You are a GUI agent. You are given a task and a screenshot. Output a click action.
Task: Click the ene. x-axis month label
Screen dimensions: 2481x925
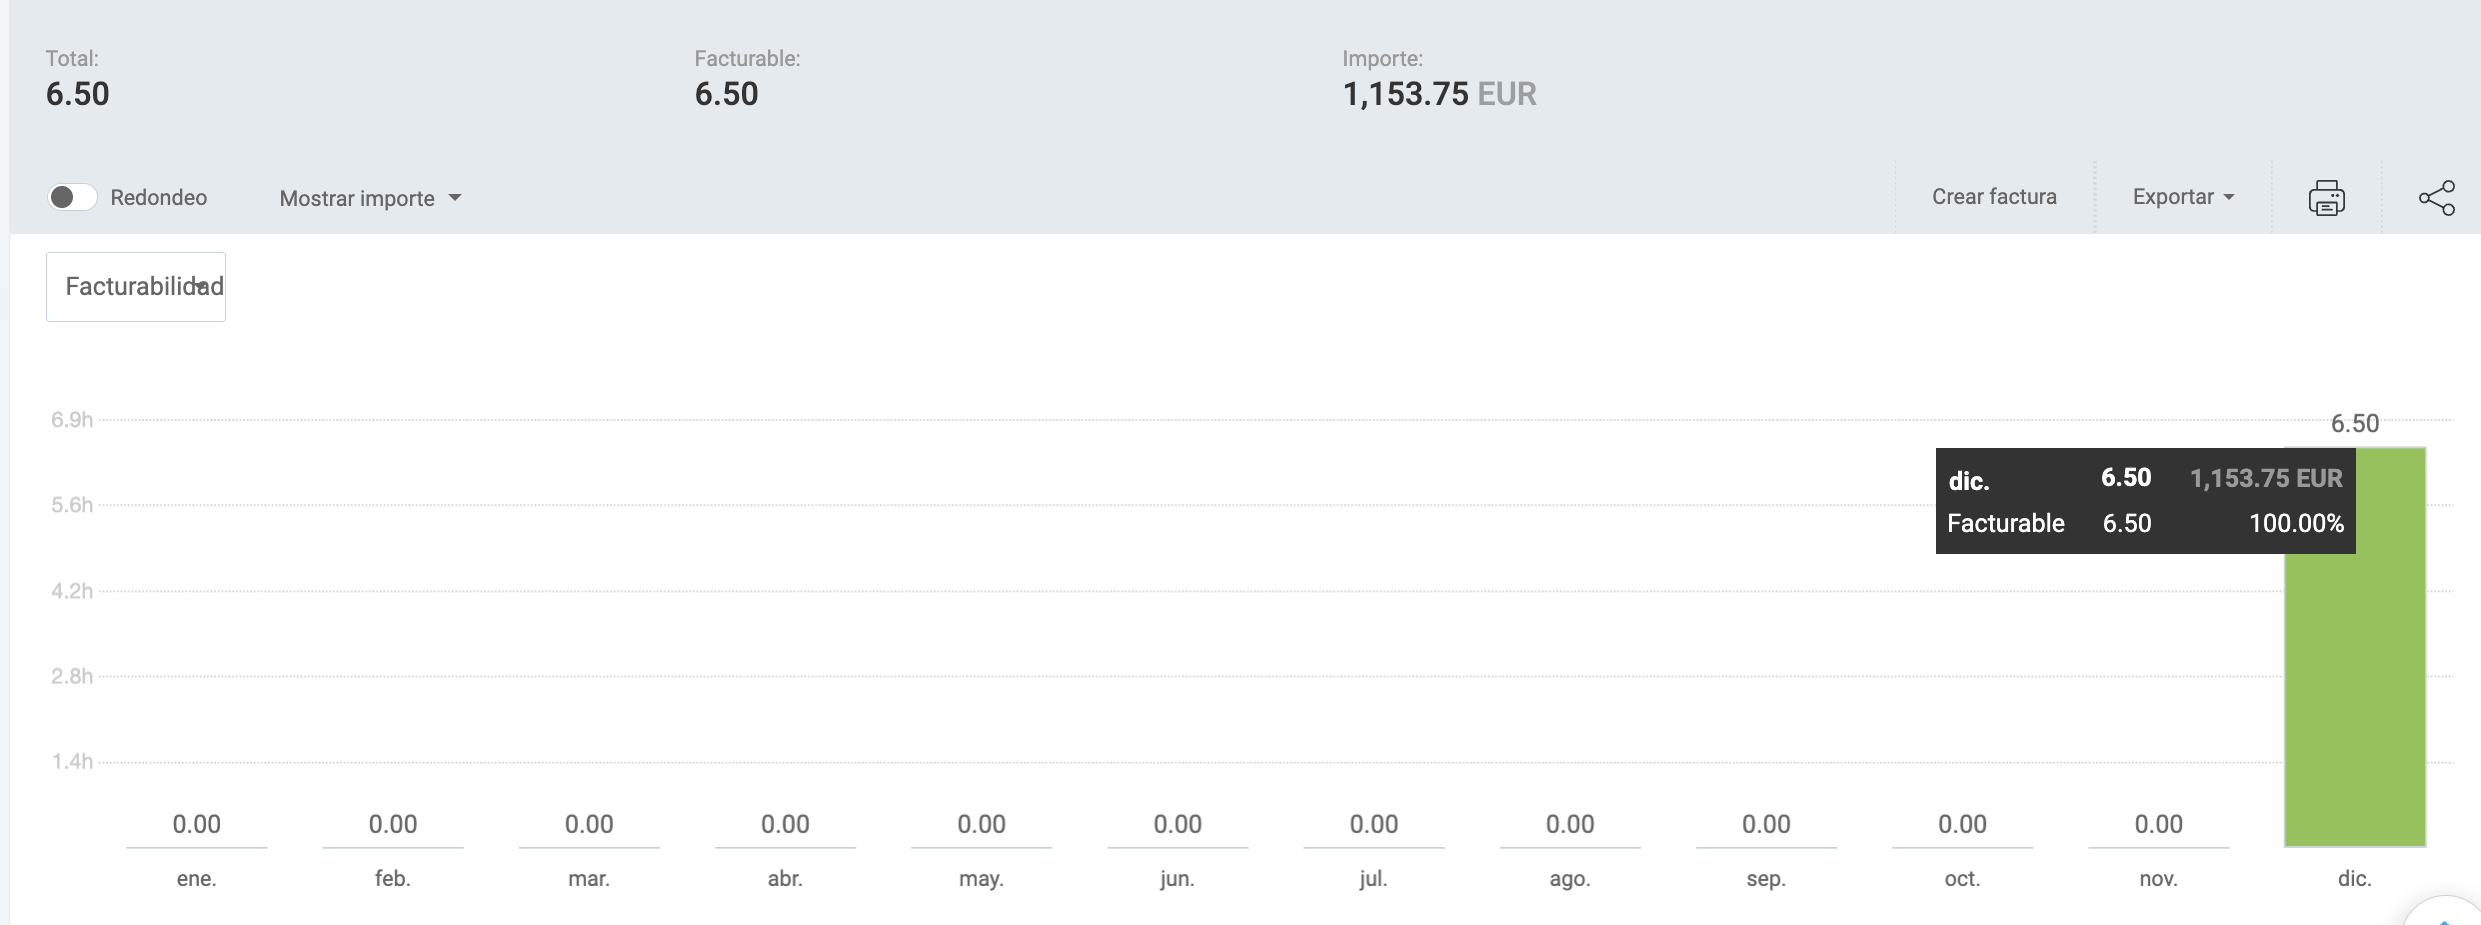(x=196, y=879)
